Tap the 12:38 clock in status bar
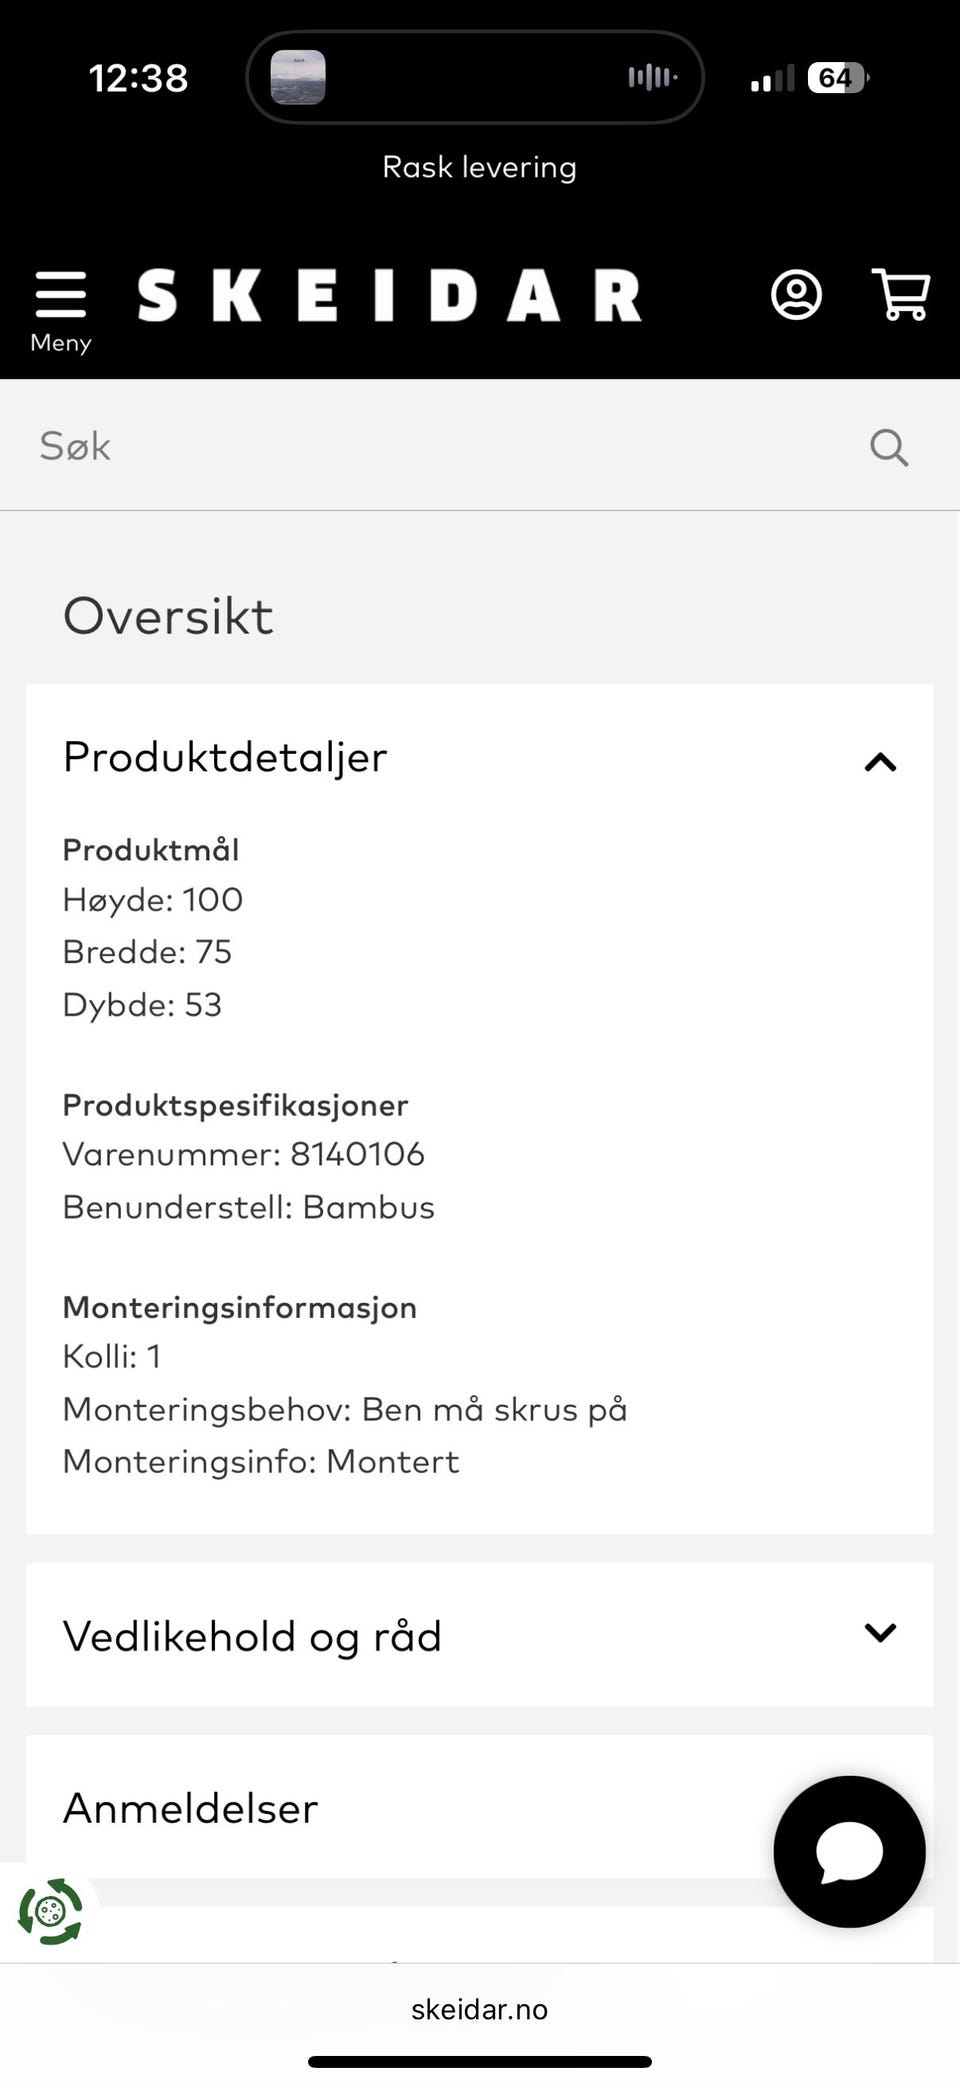This screenshot has height=2087, width=960. tap(138, 78)
